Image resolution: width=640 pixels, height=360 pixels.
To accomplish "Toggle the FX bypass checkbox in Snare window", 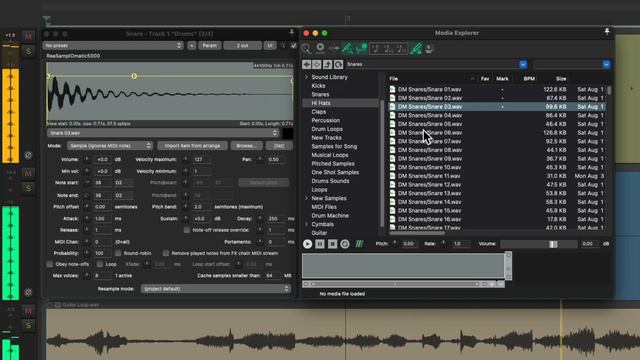I will point(293,46).
